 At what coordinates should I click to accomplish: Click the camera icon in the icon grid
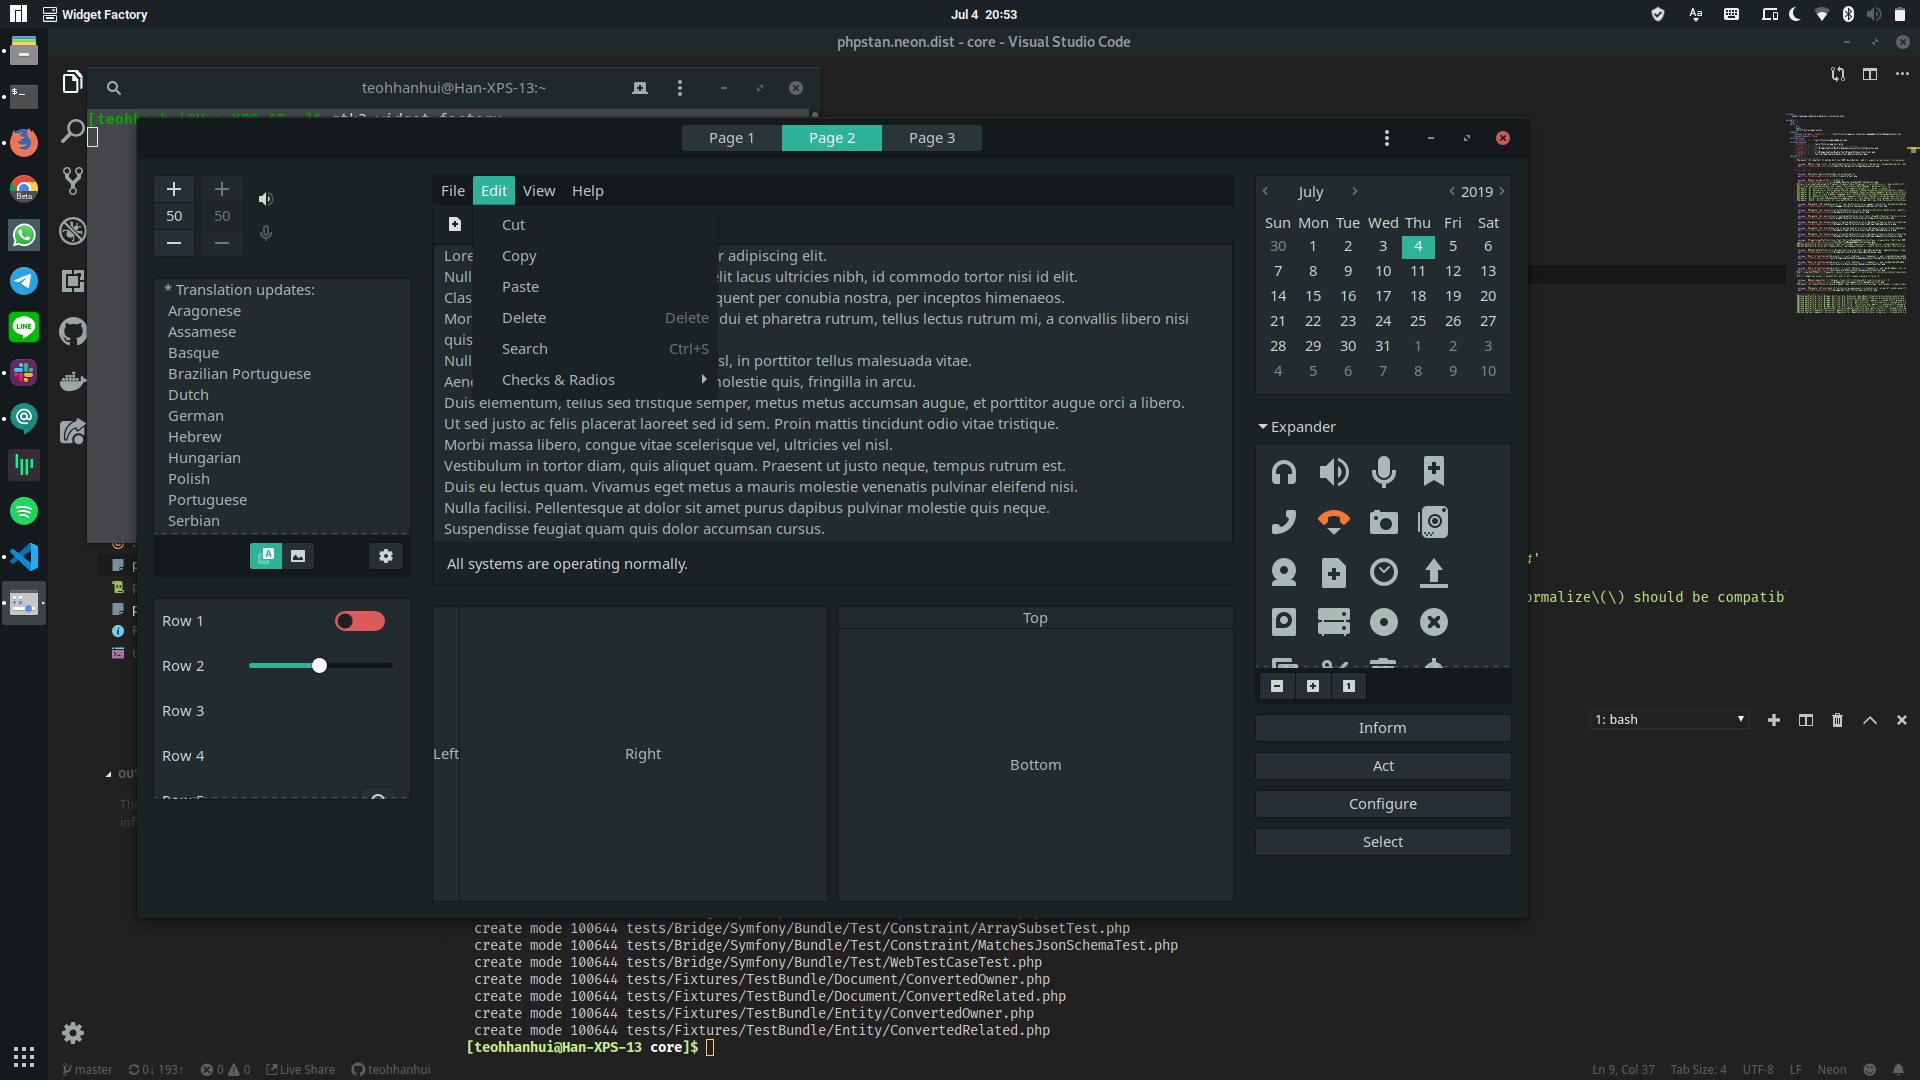(x=1384, y=521)
